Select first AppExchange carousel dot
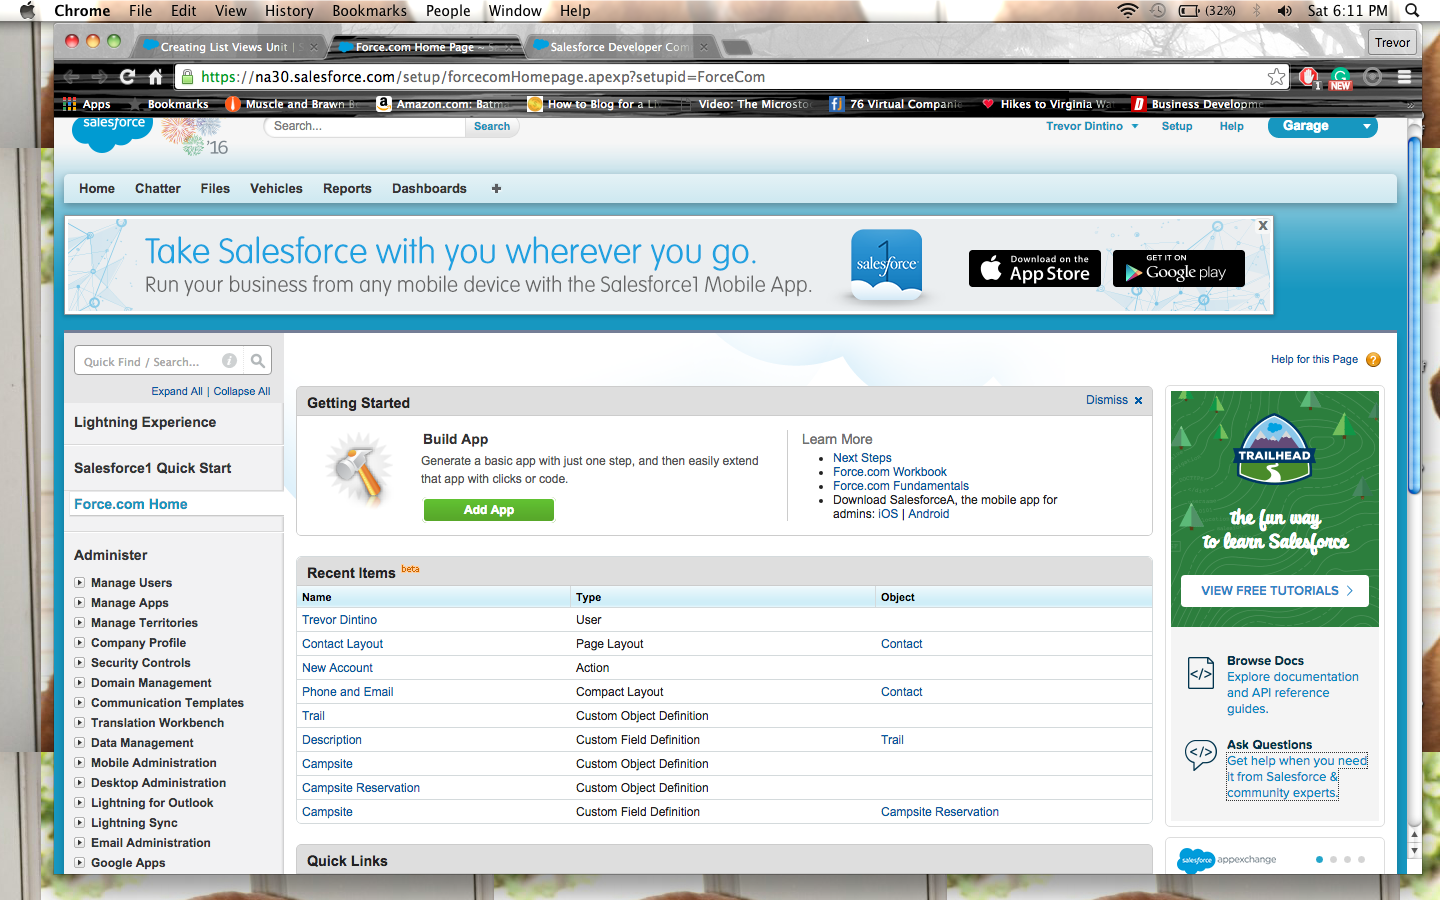The width and height of the screenshot is (1440, 900). click(x=1320, y=859)
